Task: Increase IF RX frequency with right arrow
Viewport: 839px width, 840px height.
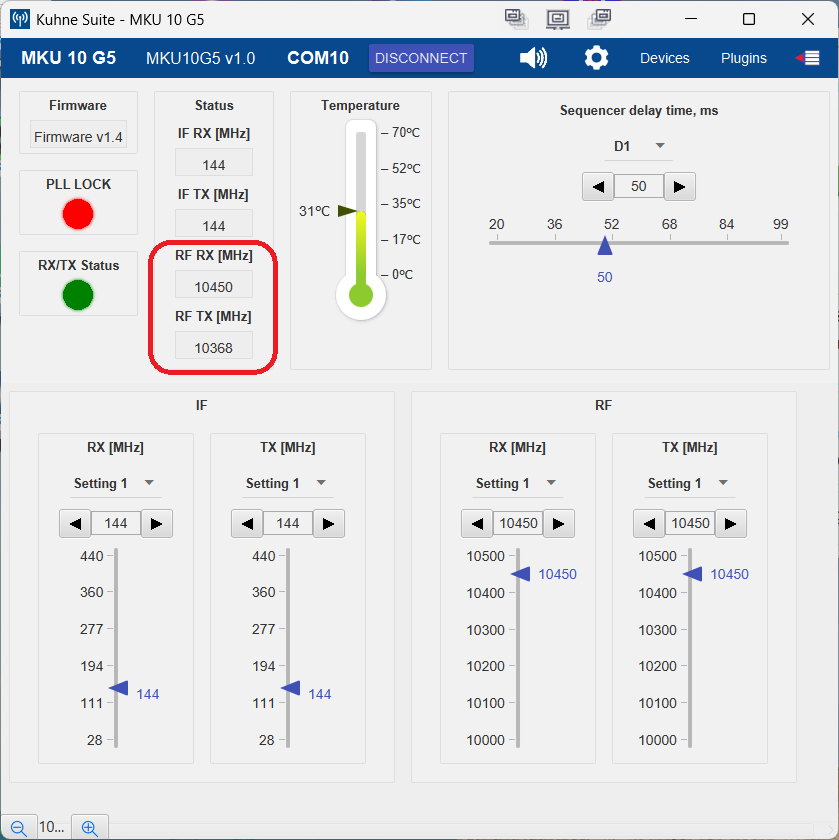Action: click(x=156, y=523)
